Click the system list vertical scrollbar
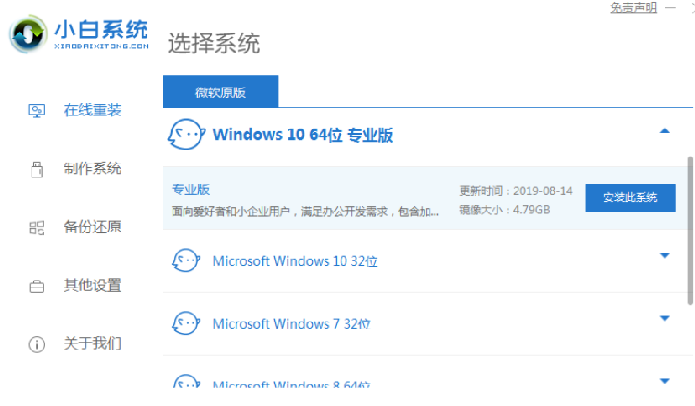Image resolution: width=695 pixels, height=406 pixels. click(x=690, y=230)
